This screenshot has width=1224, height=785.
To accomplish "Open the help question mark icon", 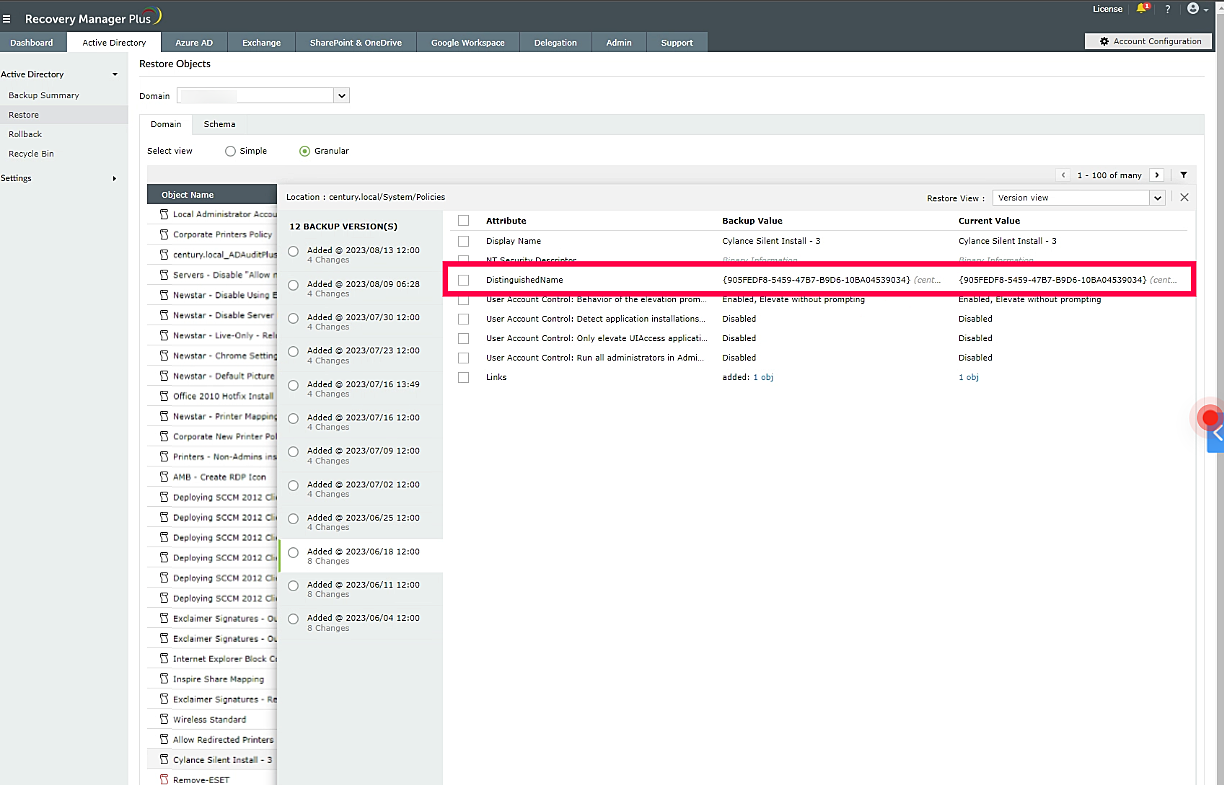I will click(1167, 9).
